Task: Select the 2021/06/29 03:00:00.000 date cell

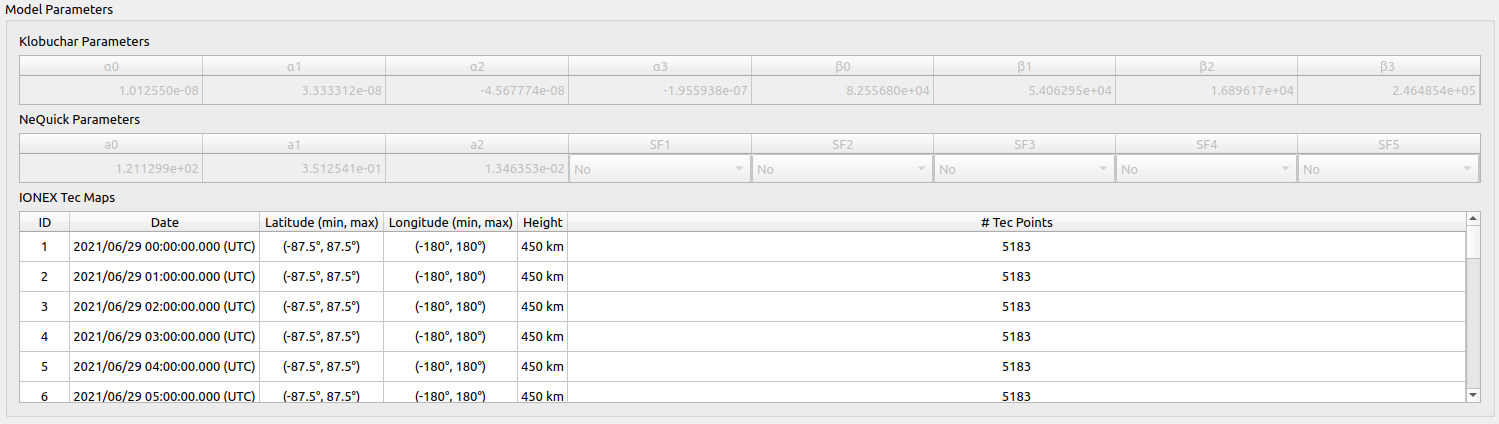Action: 164,337
